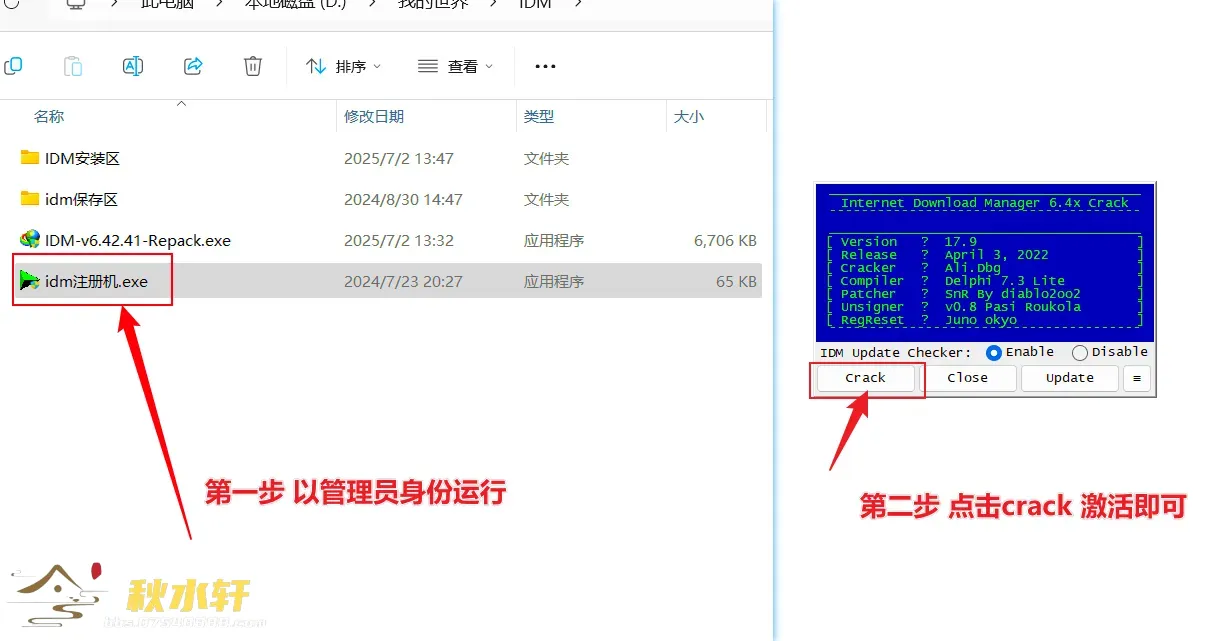Viewport: 1226px width, 641px height.
Task: Expand the breadcrumb chevron after IDM
Action: 578,5
